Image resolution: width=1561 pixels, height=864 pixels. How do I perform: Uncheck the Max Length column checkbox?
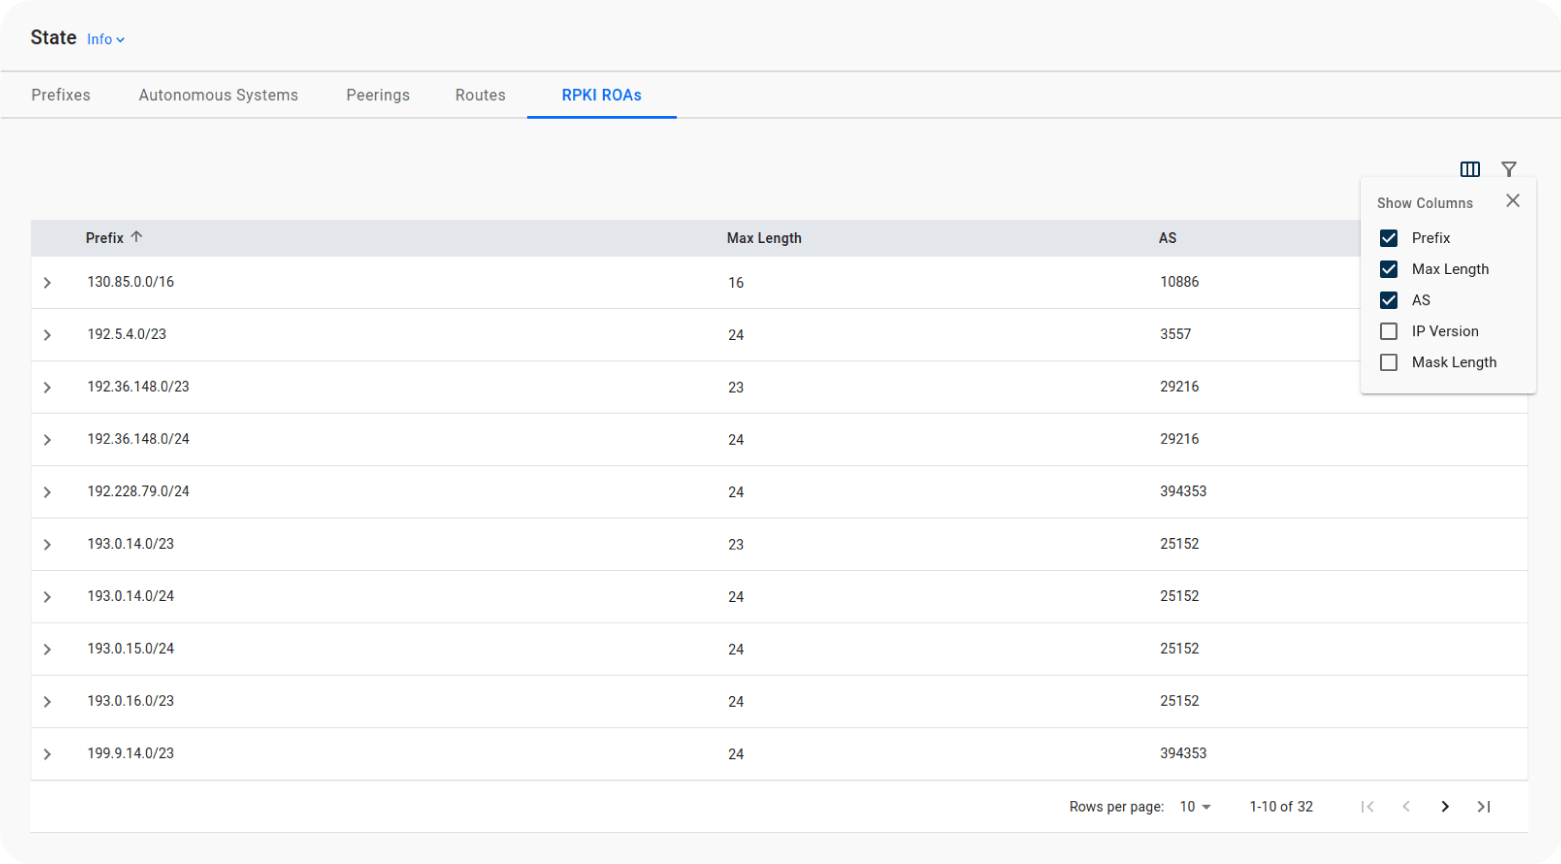pyautogui.click(x=1388, y=269)
